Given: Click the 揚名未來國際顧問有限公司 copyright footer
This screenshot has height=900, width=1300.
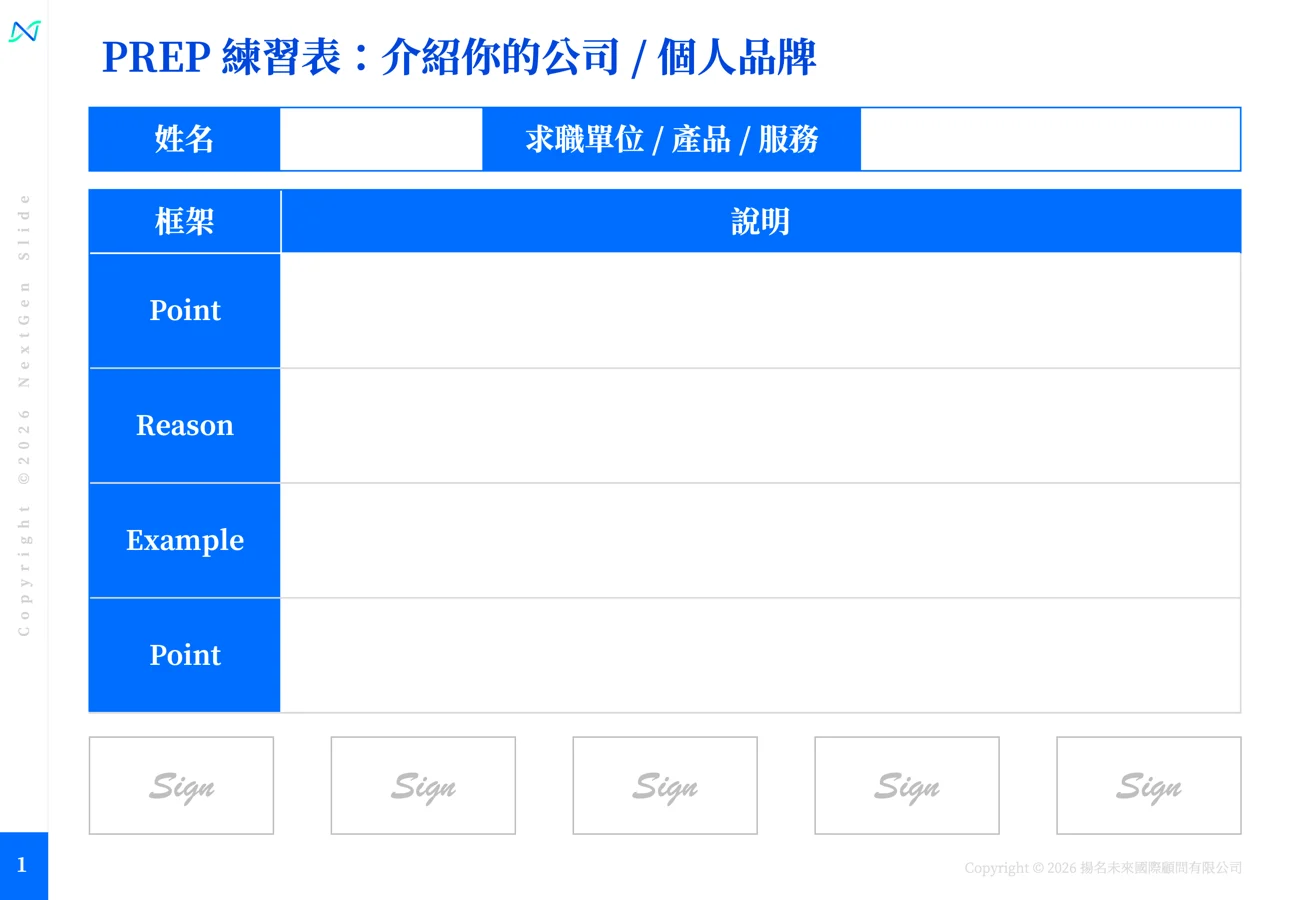Looking at the screenshot, I should (x=1103, y=868).
